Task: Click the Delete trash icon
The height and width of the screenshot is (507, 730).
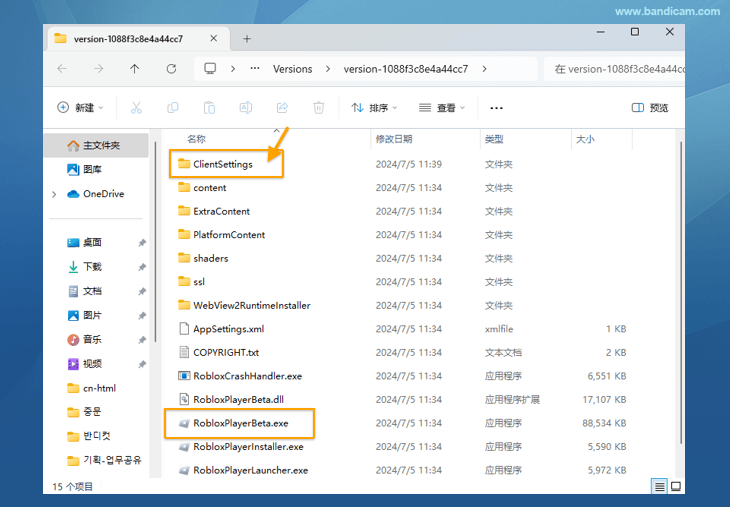Action: pos(318,108)
